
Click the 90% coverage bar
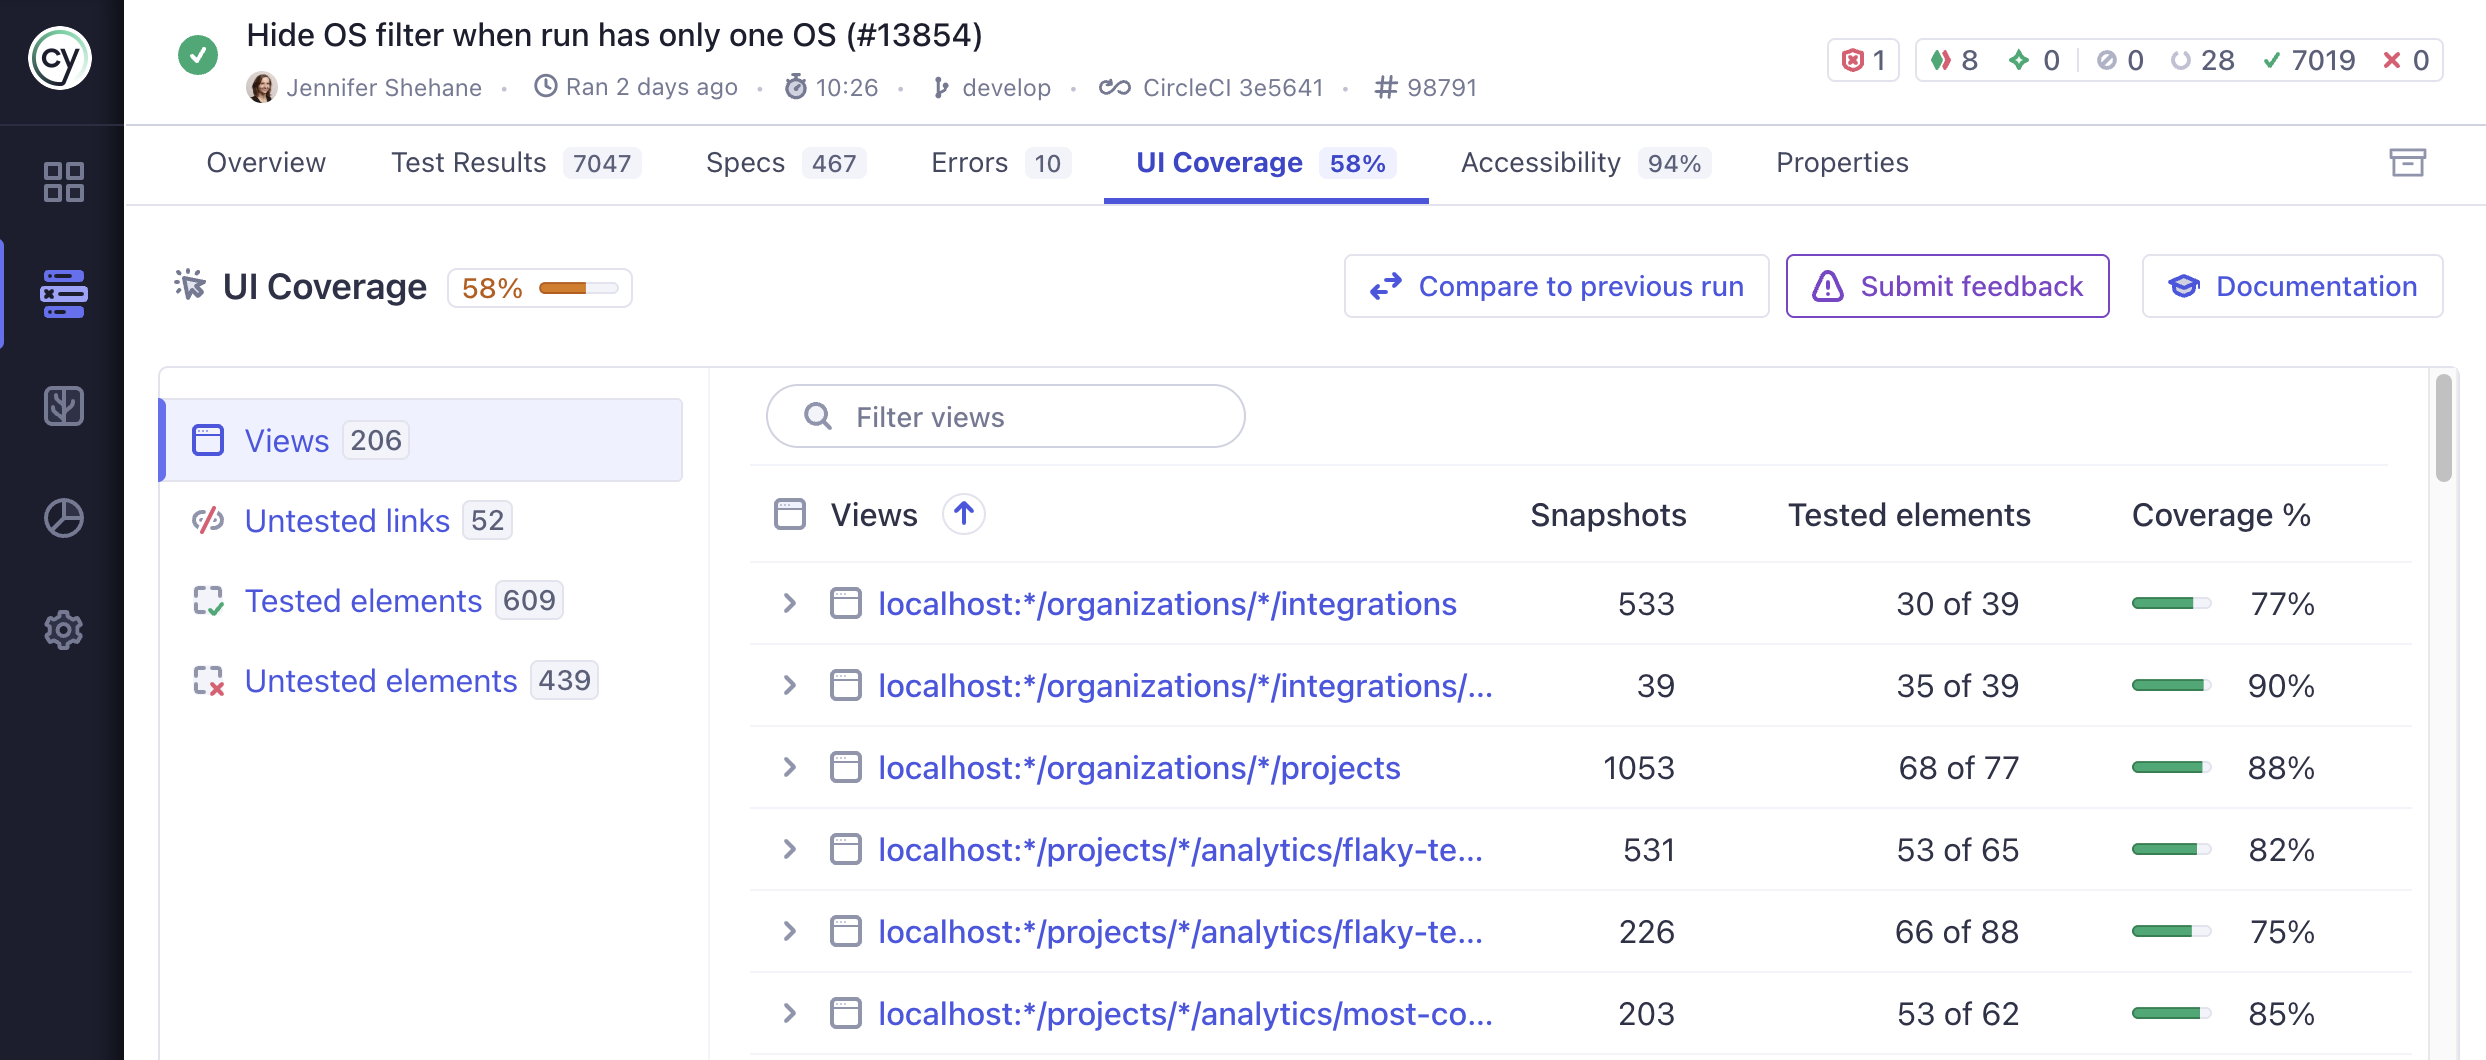click(2171, 685)
